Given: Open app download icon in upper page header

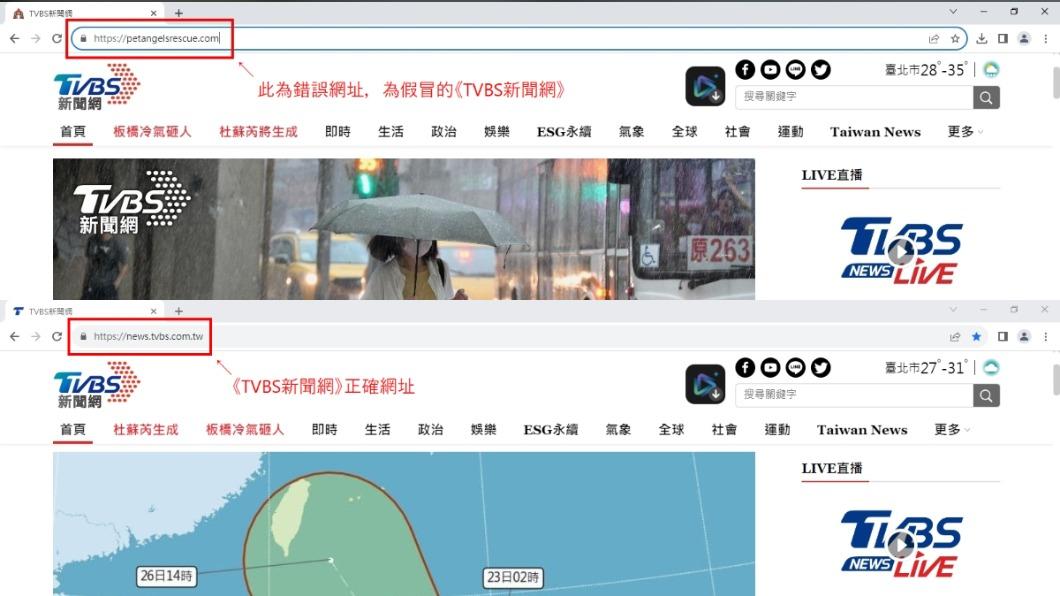Looking at the screenshot, I should point(705,86).
